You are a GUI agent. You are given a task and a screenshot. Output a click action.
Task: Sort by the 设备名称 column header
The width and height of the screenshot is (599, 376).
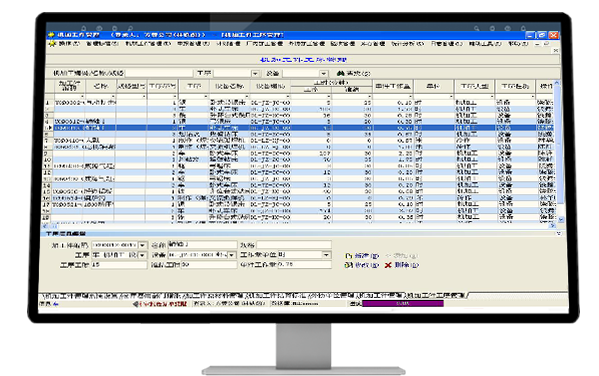(x=229, y=86)
